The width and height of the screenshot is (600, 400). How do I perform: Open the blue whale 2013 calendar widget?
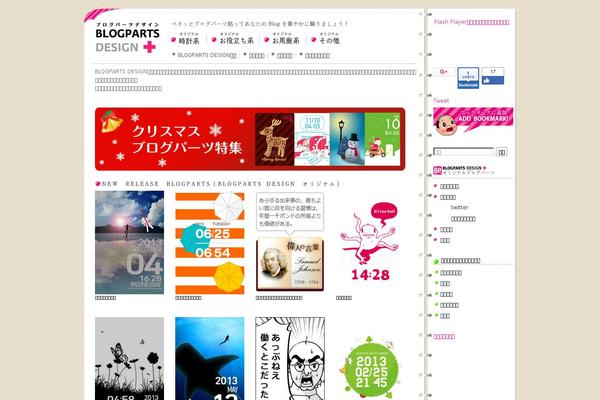tap(210, 359)
